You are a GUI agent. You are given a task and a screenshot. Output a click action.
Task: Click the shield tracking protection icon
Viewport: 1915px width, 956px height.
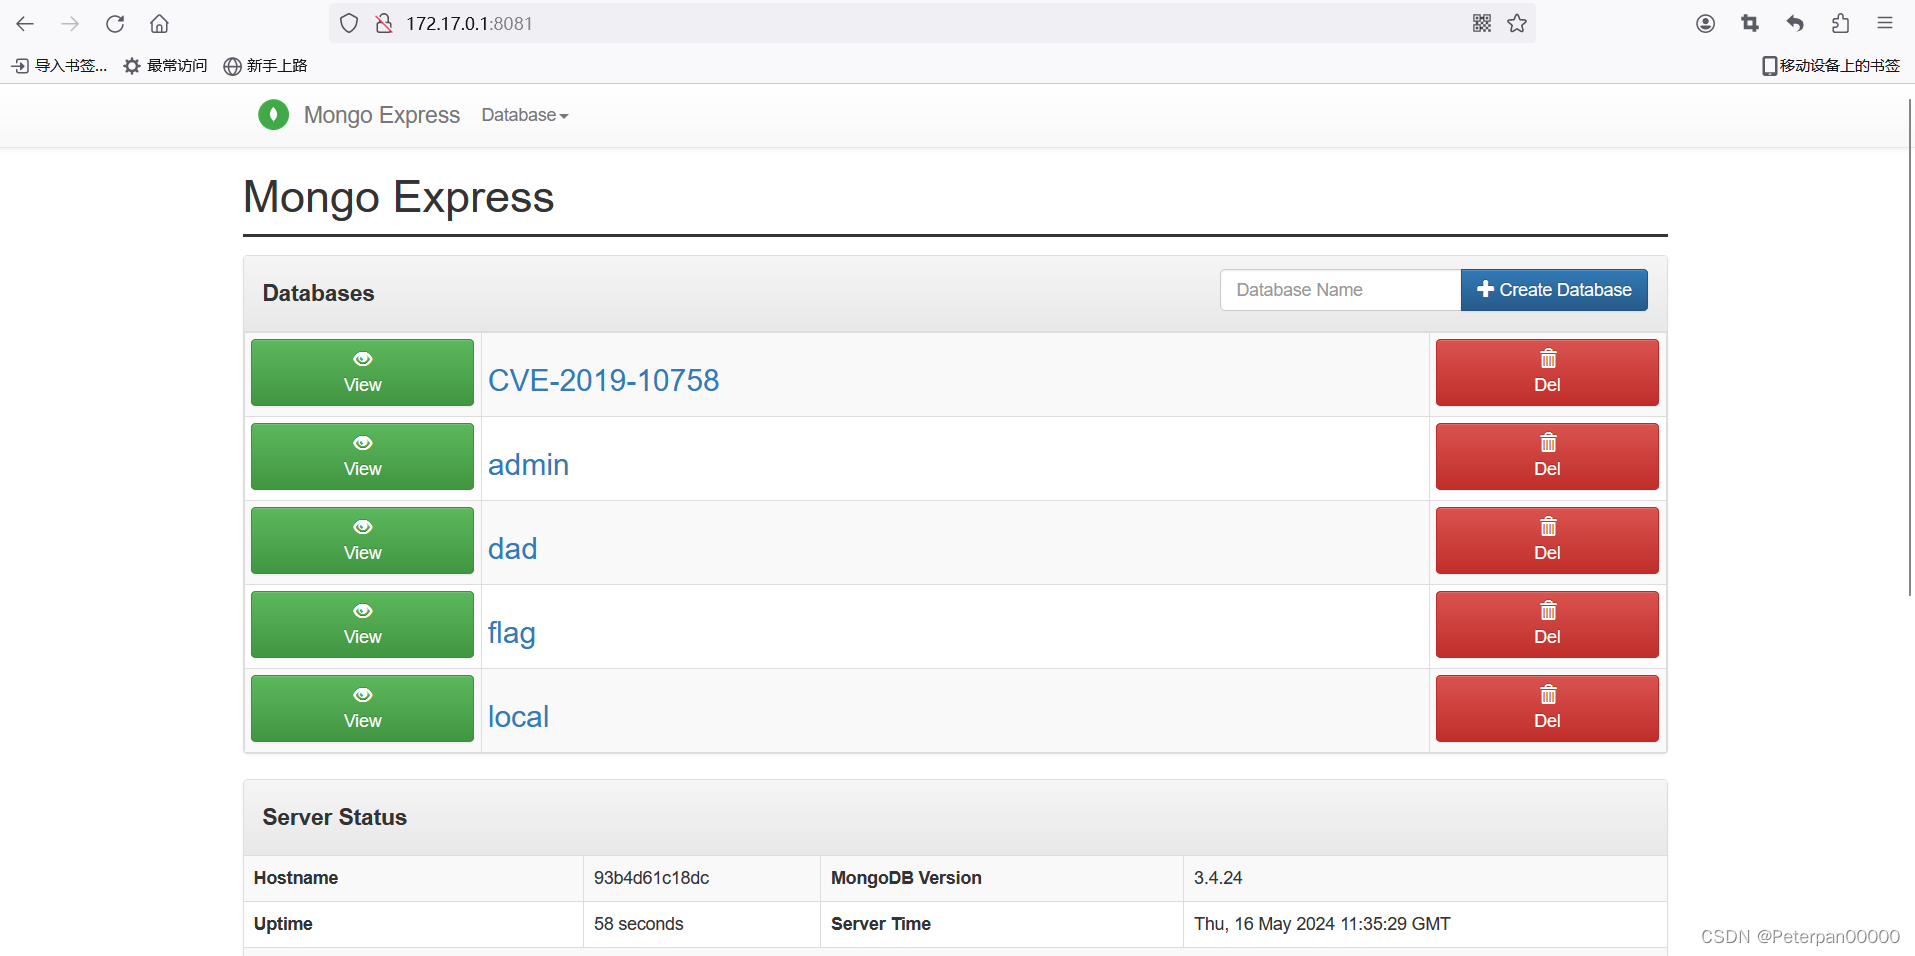click(x=349, y=23)
